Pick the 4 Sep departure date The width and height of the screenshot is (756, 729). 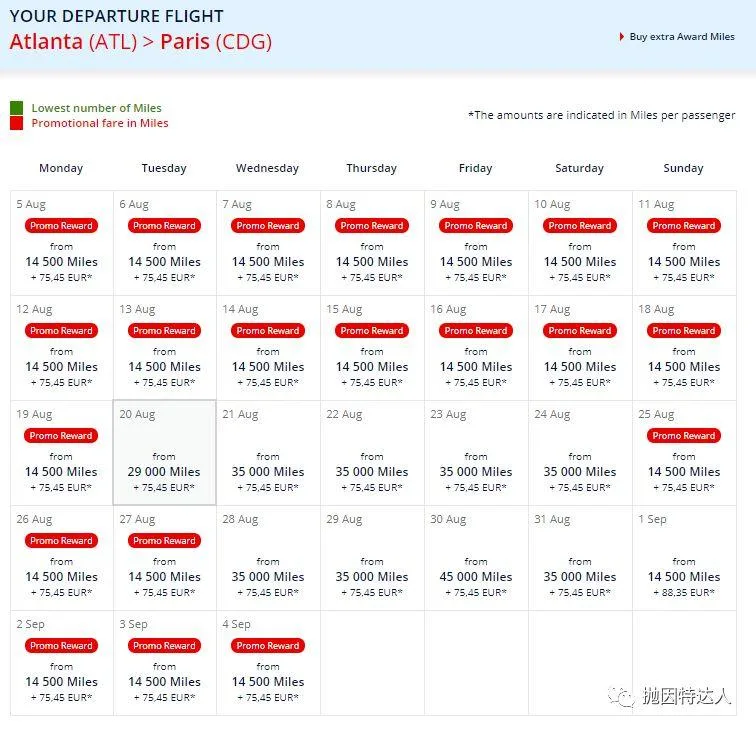coord(268,663)
